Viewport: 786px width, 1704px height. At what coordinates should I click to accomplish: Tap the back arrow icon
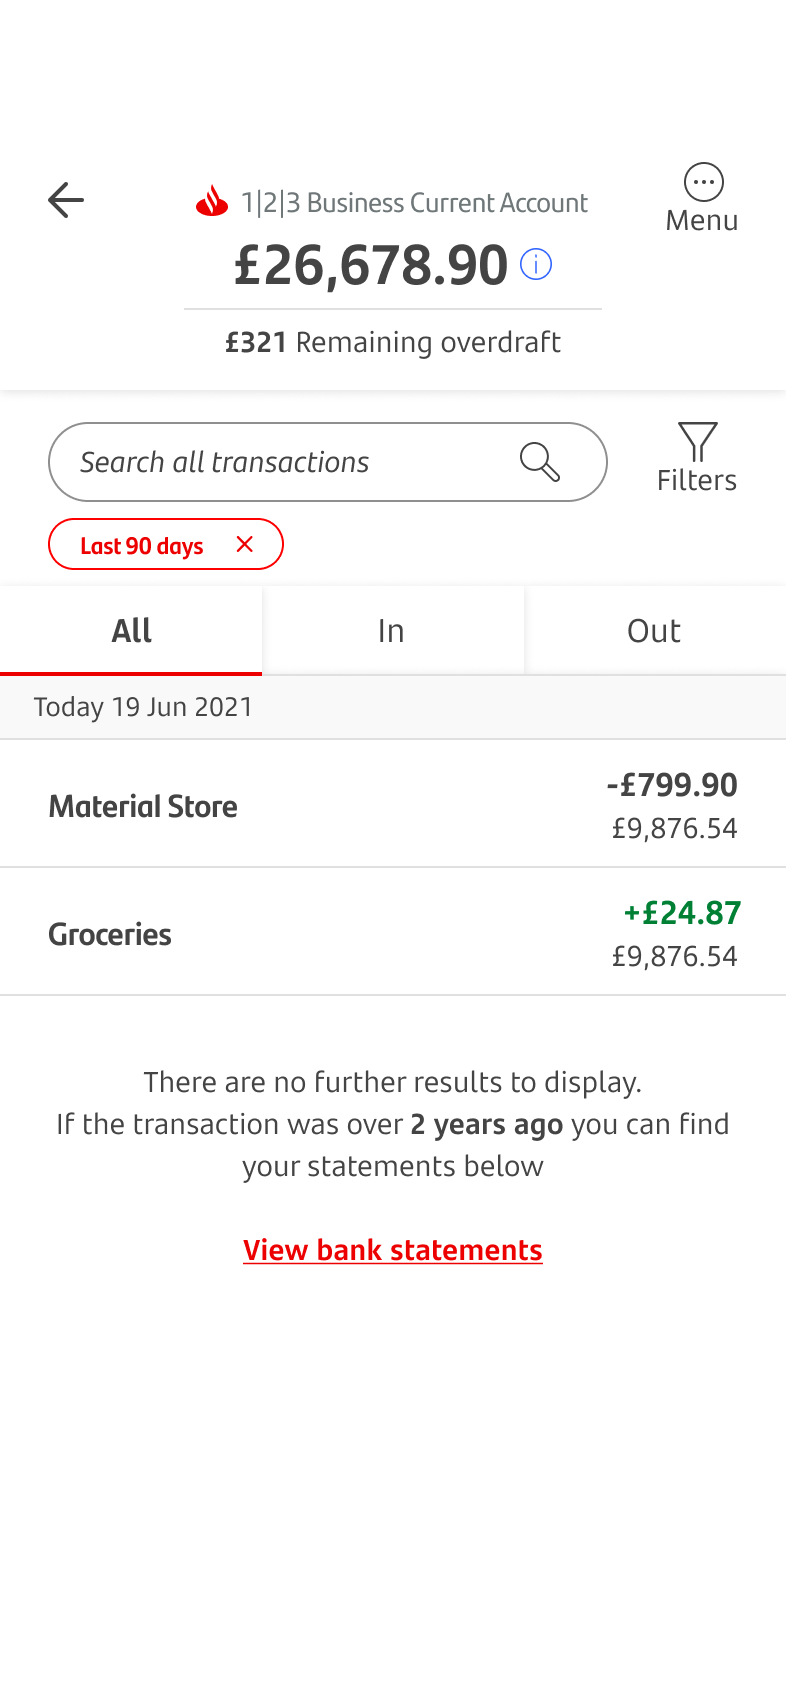tap(66, 200)
